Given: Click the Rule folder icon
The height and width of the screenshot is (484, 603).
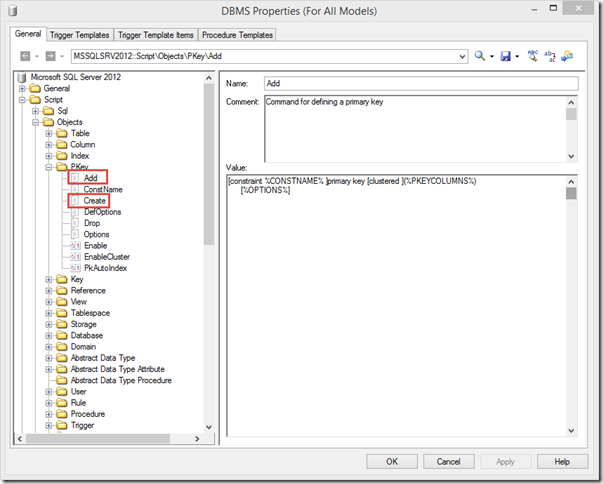Looking at the screenshot, I should [x=62, y=403].
